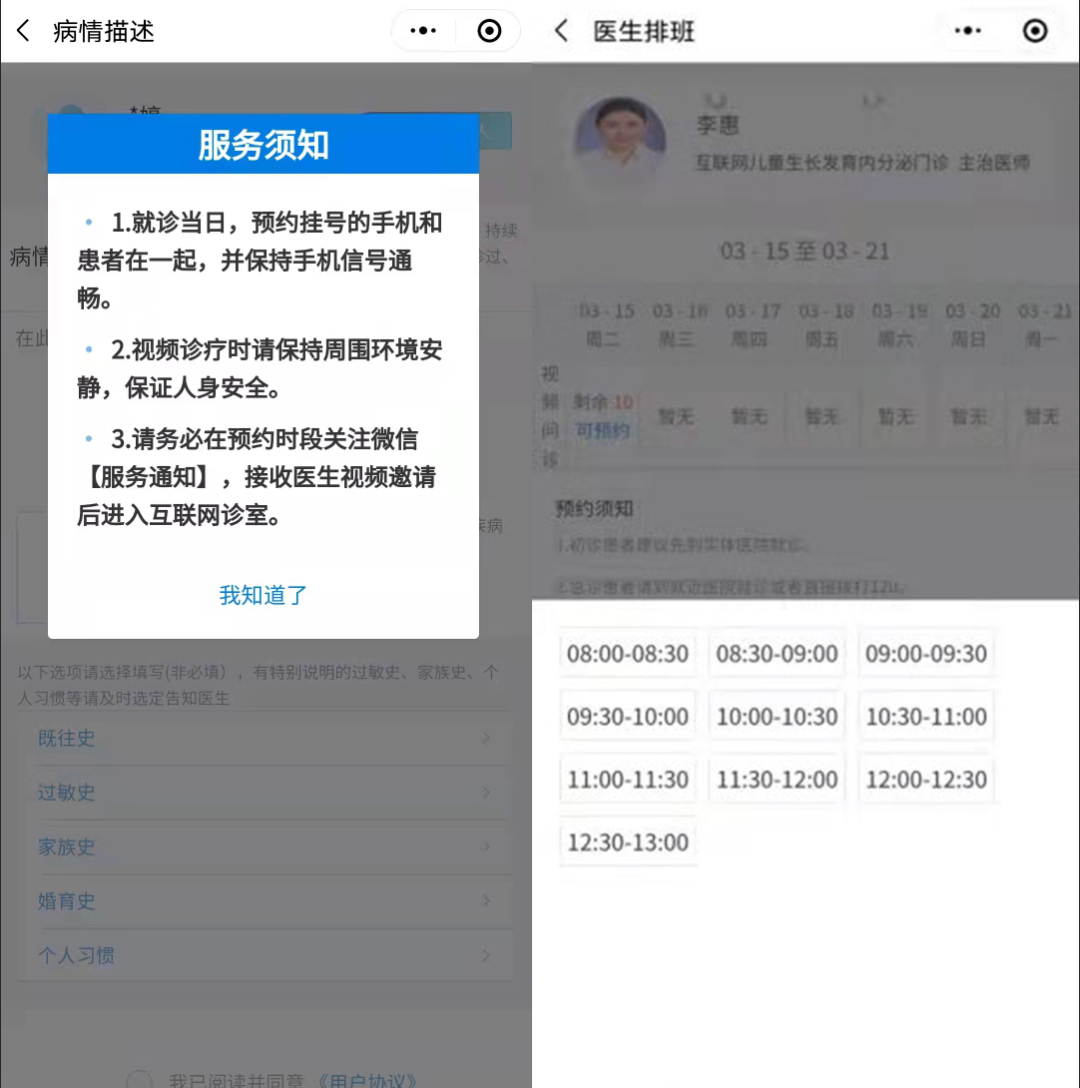Open the 婚育史 section

[x=265, y=901]
